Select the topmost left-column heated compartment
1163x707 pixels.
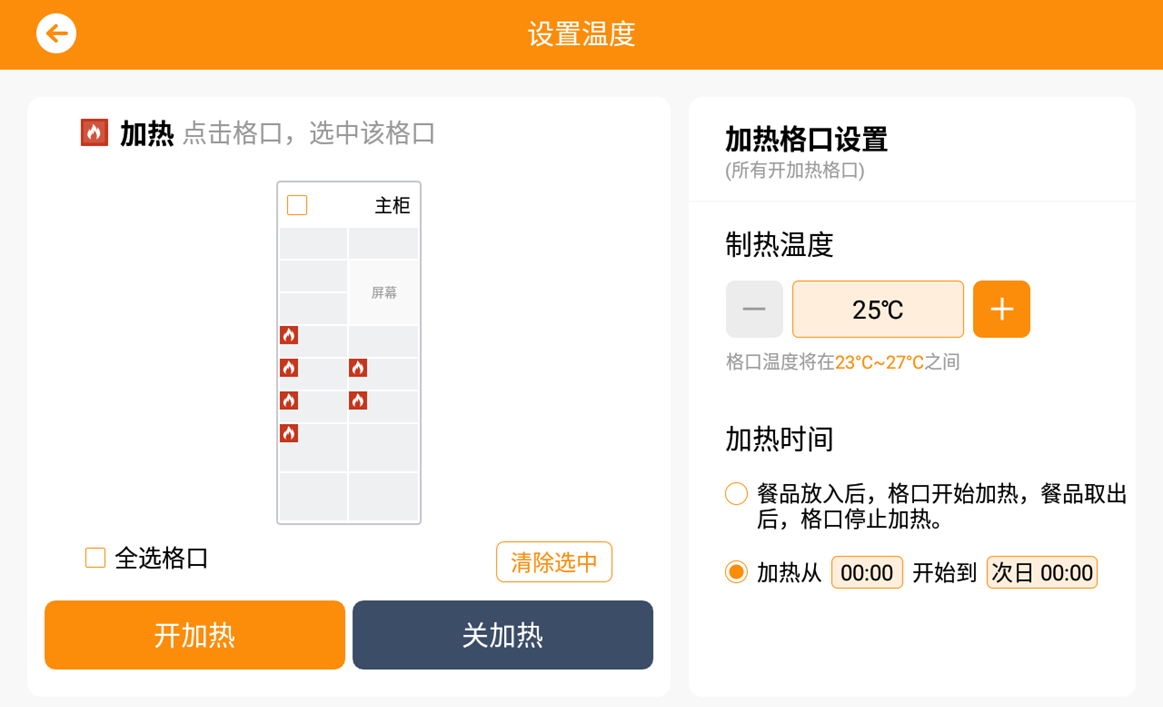click(x=313, y=341)
